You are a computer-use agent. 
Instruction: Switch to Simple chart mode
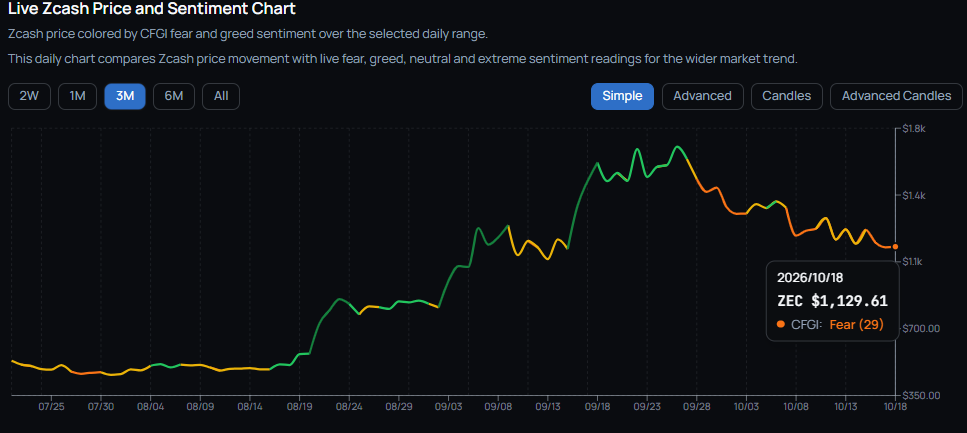point(622,96)
